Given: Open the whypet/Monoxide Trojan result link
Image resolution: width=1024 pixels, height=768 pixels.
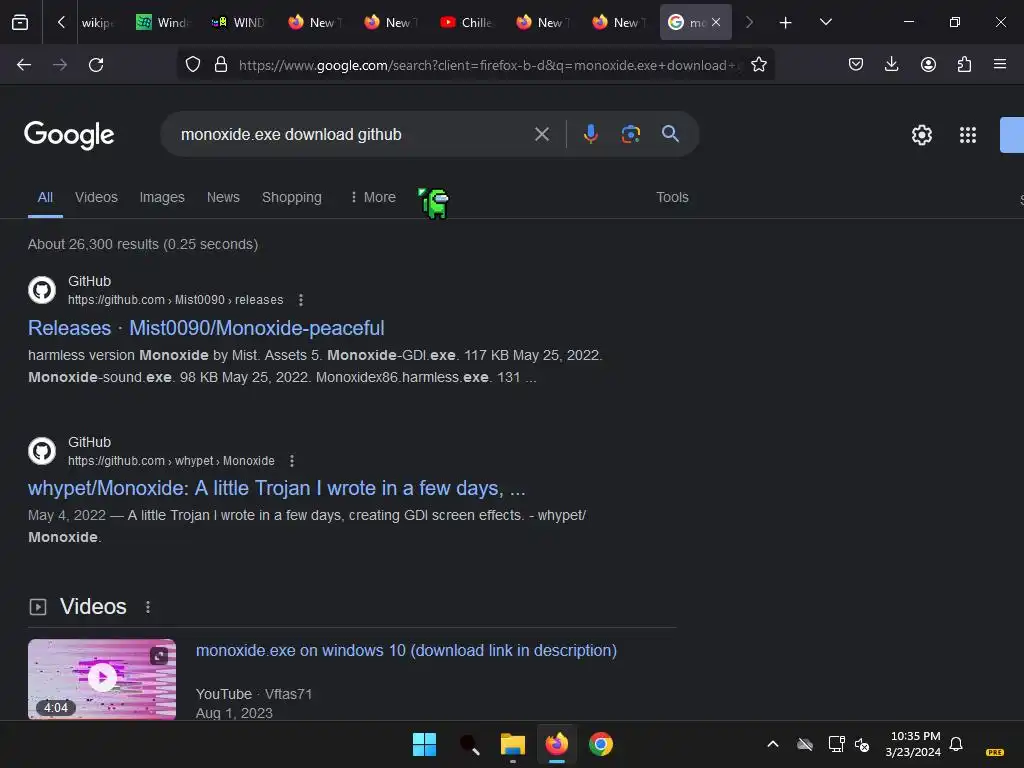Looking at the screenshot, I should coord(277,488).
